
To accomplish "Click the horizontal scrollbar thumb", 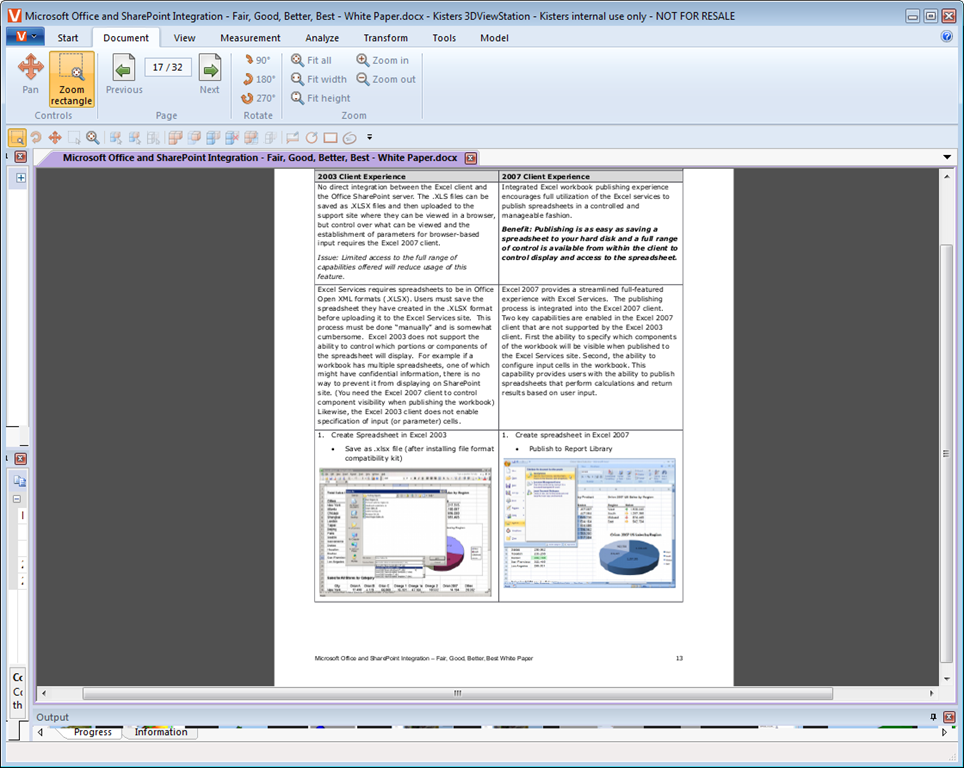I will (x=458, y=694).
